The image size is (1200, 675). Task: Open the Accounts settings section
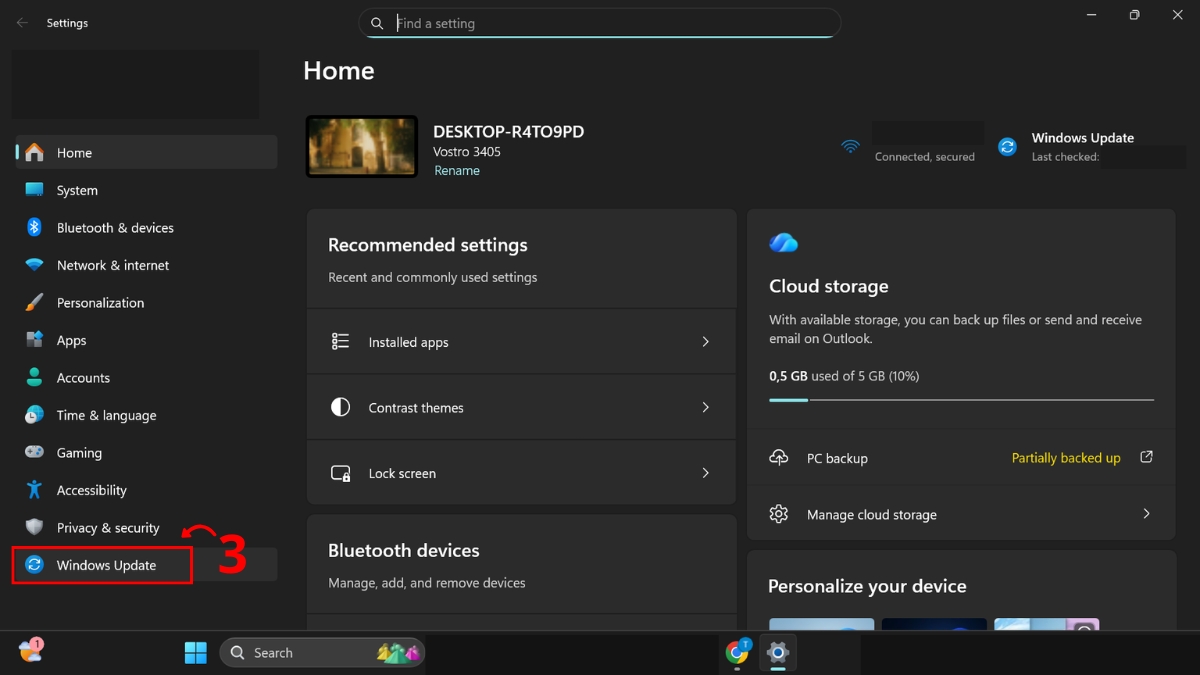34,377
